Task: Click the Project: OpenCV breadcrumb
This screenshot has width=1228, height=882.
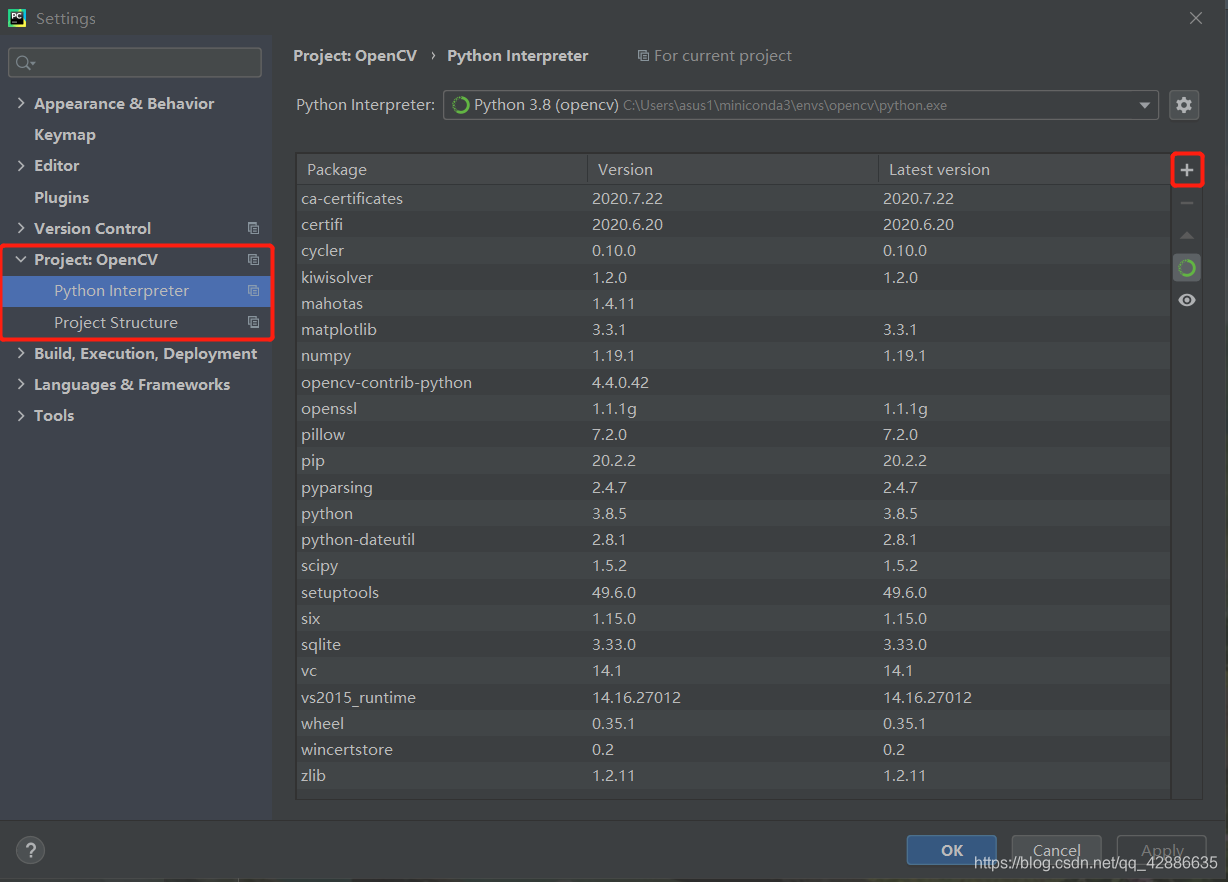Action: (355, 56)
